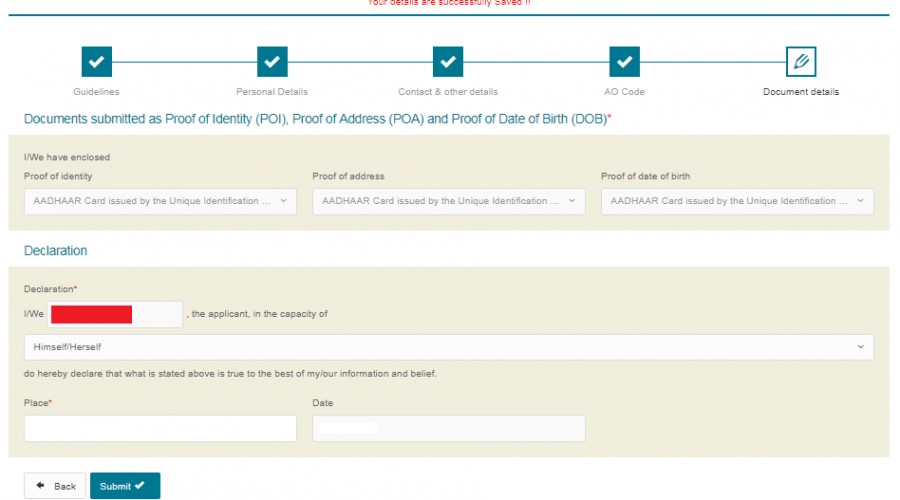Open the Proof of address dropdown
This screenshot has width=900, height=500.
click(449, 201)
